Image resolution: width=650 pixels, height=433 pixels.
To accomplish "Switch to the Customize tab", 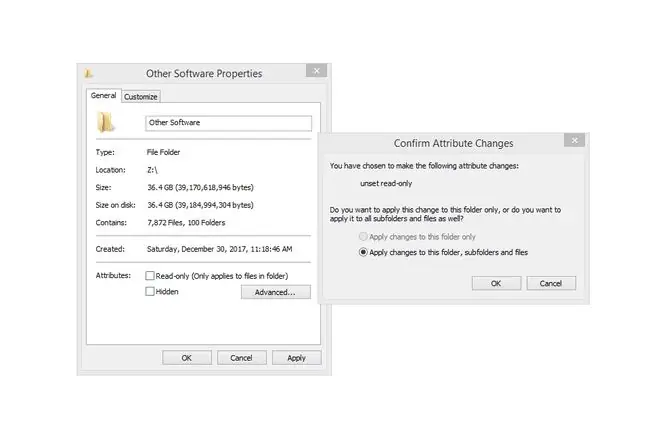I will point(141,97).
